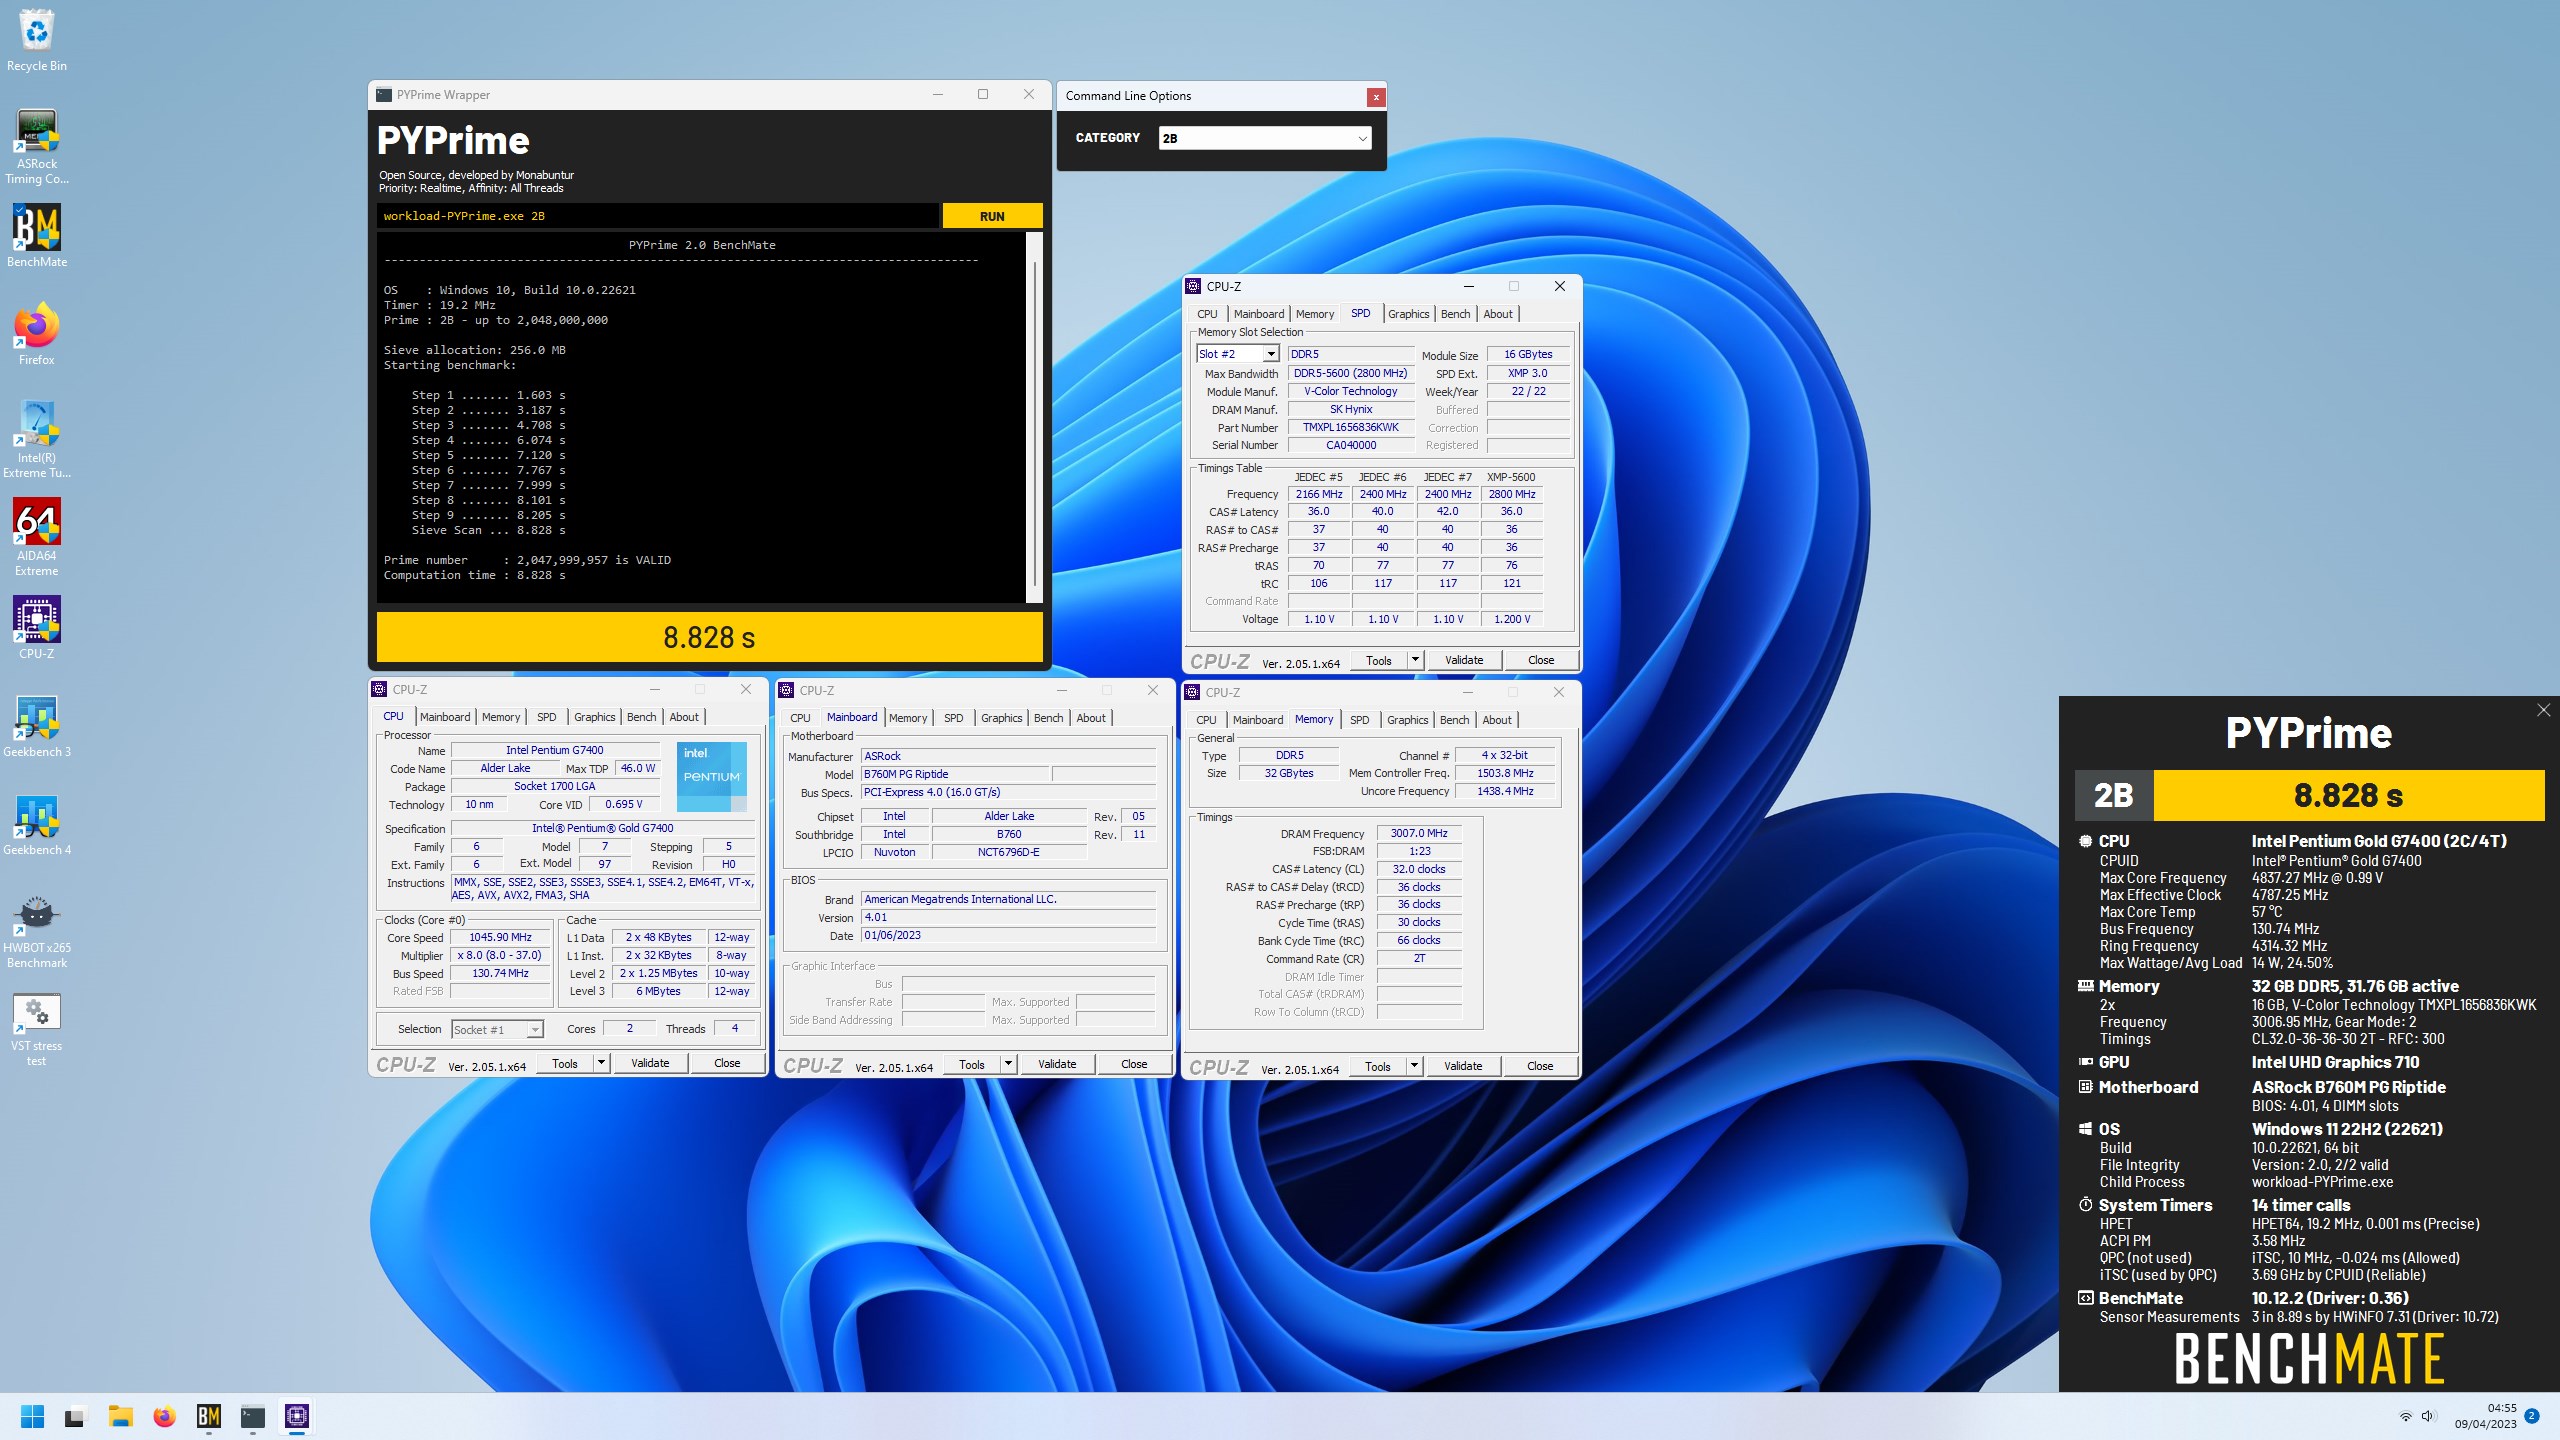The width and height of the screenshot is (2560, 1440).
Task: Open the volume tray icon
Action: (2428, 1416)
